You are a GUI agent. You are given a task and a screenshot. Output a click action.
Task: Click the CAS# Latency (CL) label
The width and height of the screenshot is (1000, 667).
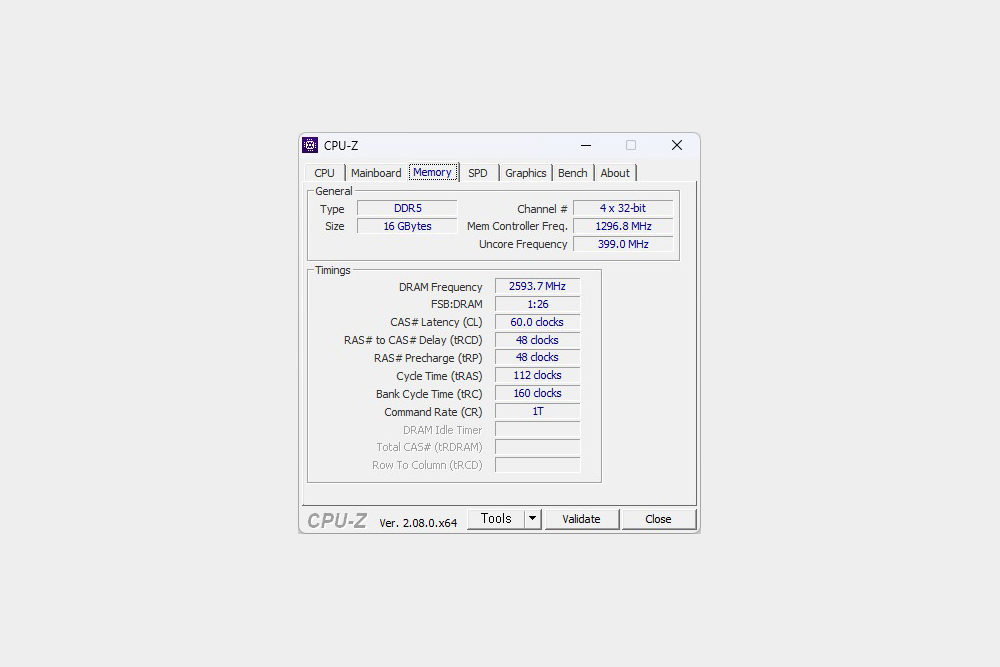[x=436, y=322]
